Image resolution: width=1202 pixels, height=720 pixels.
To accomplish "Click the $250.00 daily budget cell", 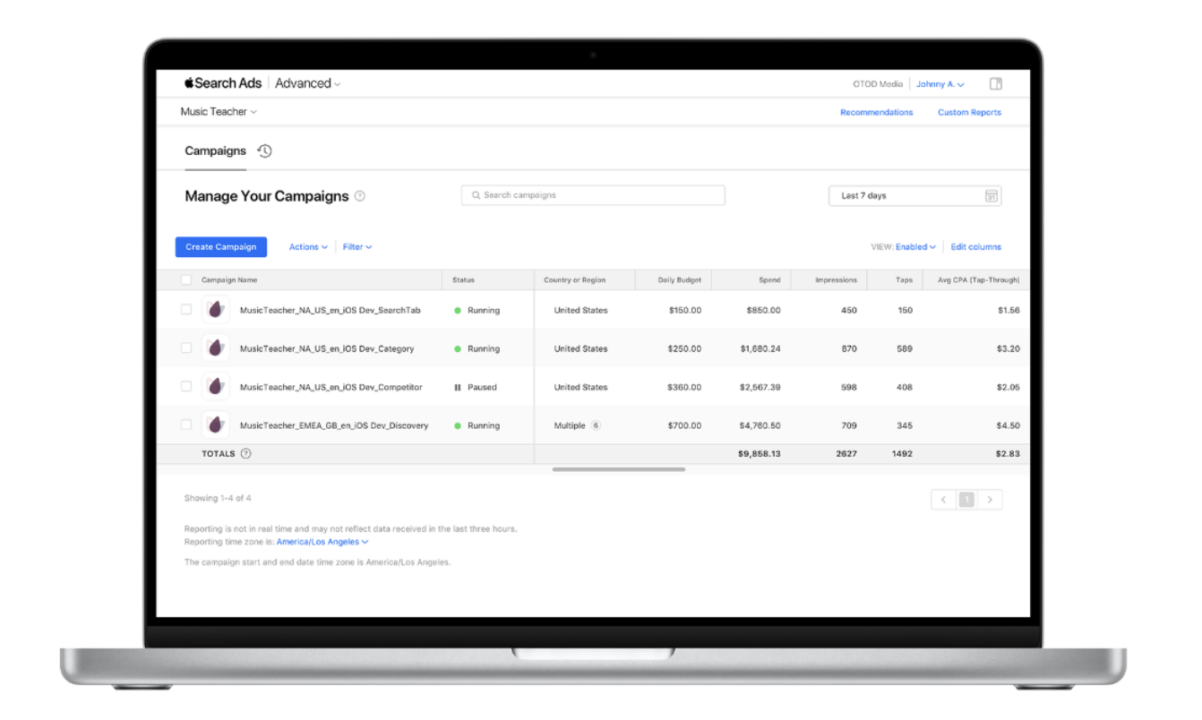I will click(685, 349).
